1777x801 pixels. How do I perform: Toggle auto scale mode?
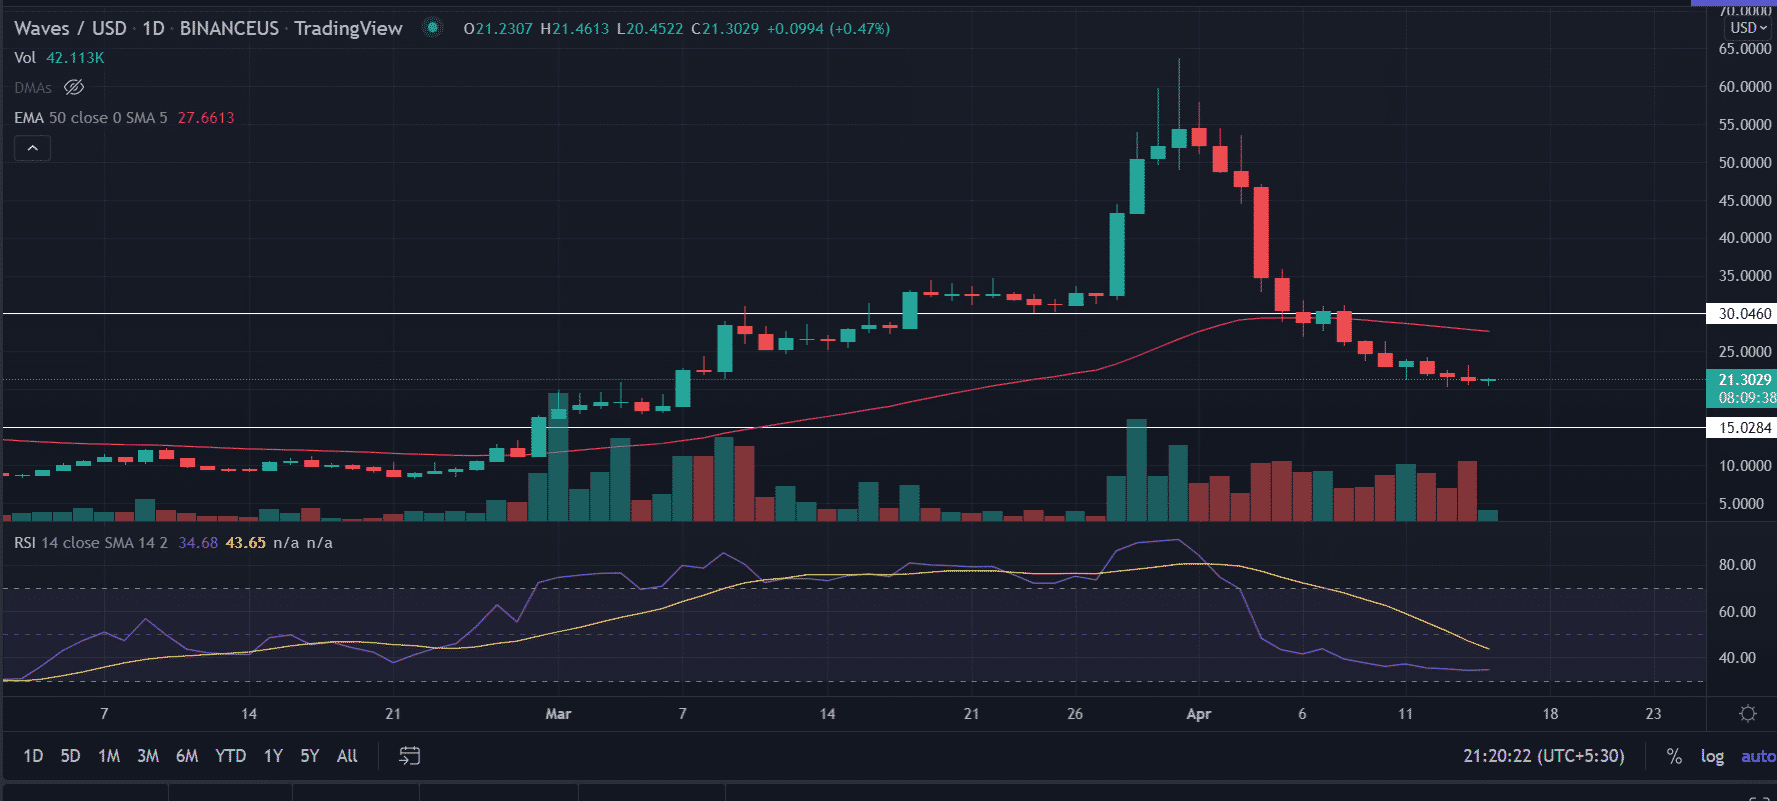coord(1757,756)
